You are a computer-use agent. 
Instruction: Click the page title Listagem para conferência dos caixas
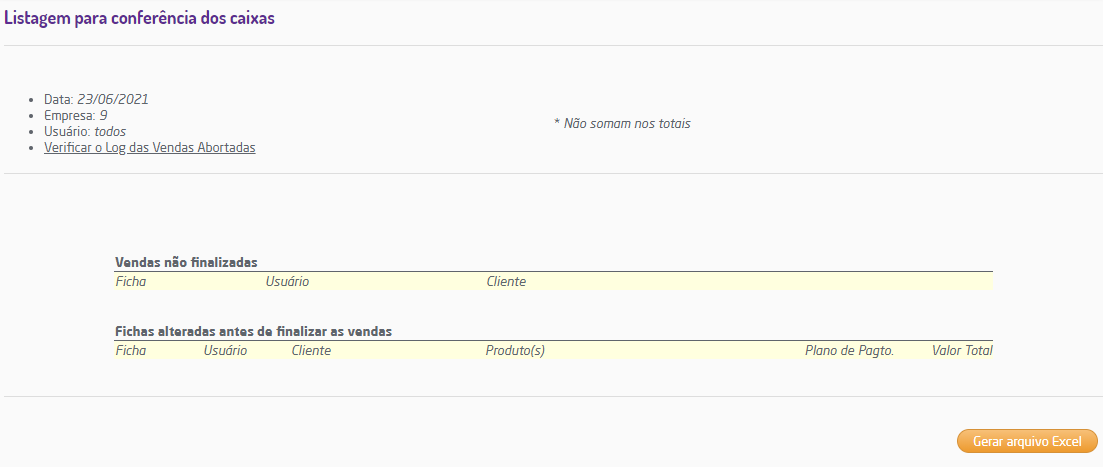coord(139,19)
